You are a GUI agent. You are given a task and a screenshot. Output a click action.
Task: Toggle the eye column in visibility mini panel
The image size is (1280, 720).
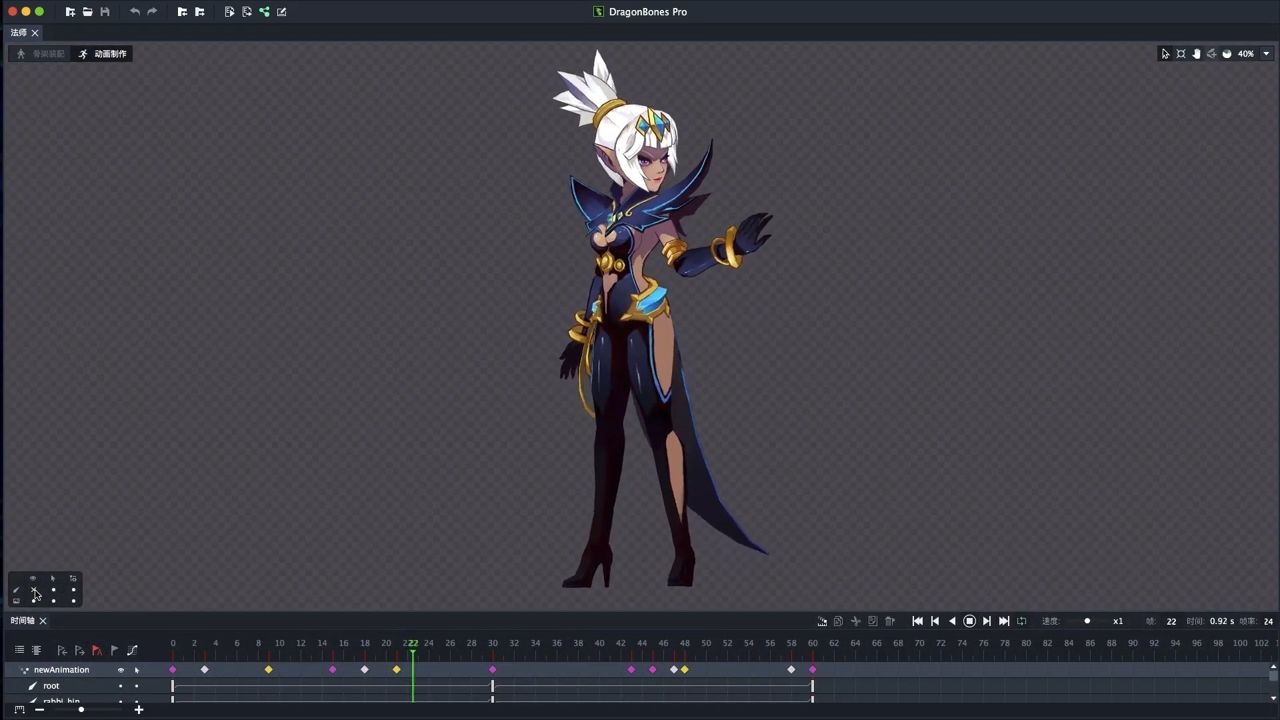[x=33, y=578]
